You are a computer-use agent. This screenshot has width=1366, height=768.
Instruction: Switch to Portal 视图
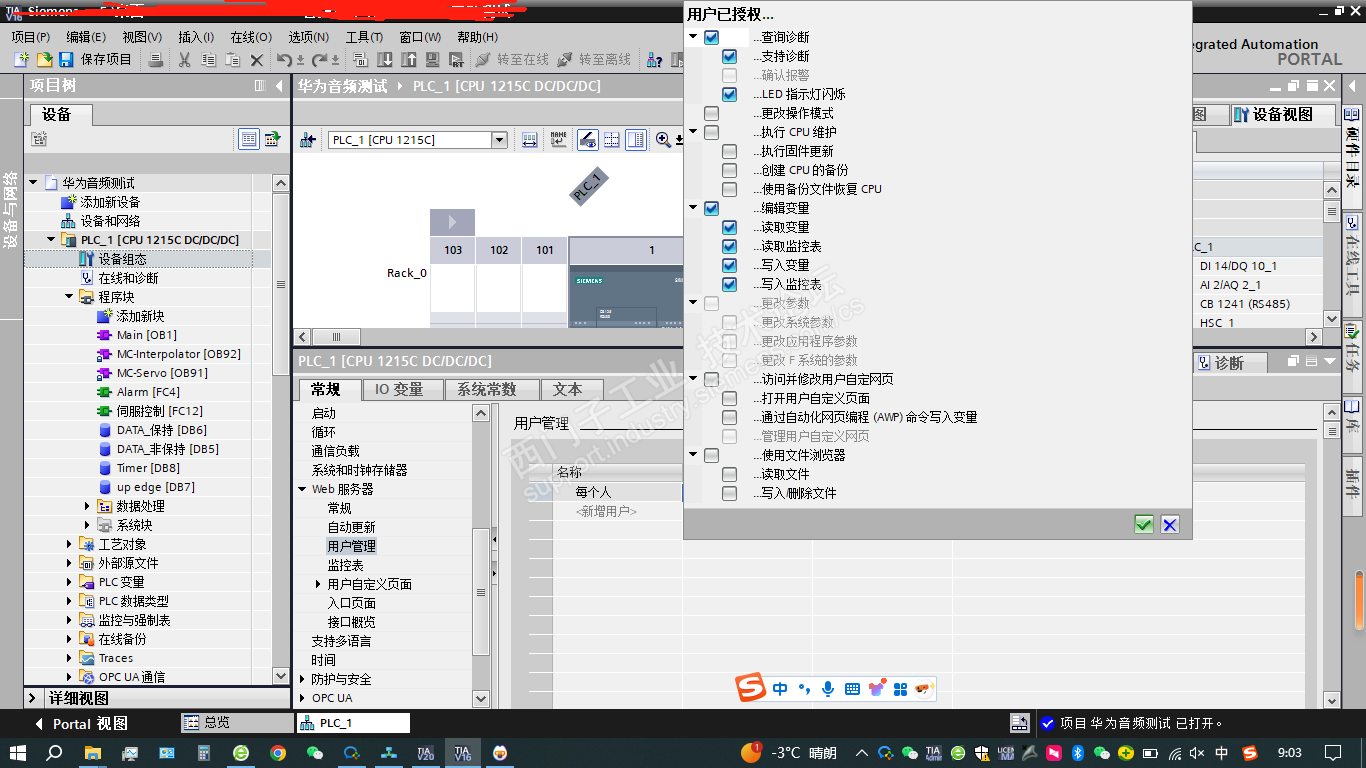pyautogui.click(x=80, y=723)
